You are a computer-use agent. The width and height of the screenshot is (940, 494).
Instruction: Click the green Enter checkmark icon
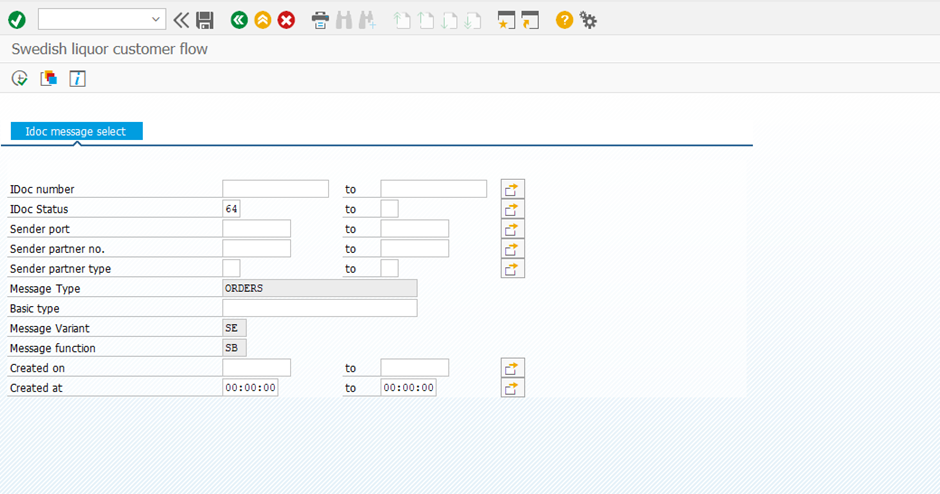tap(17, 19)
